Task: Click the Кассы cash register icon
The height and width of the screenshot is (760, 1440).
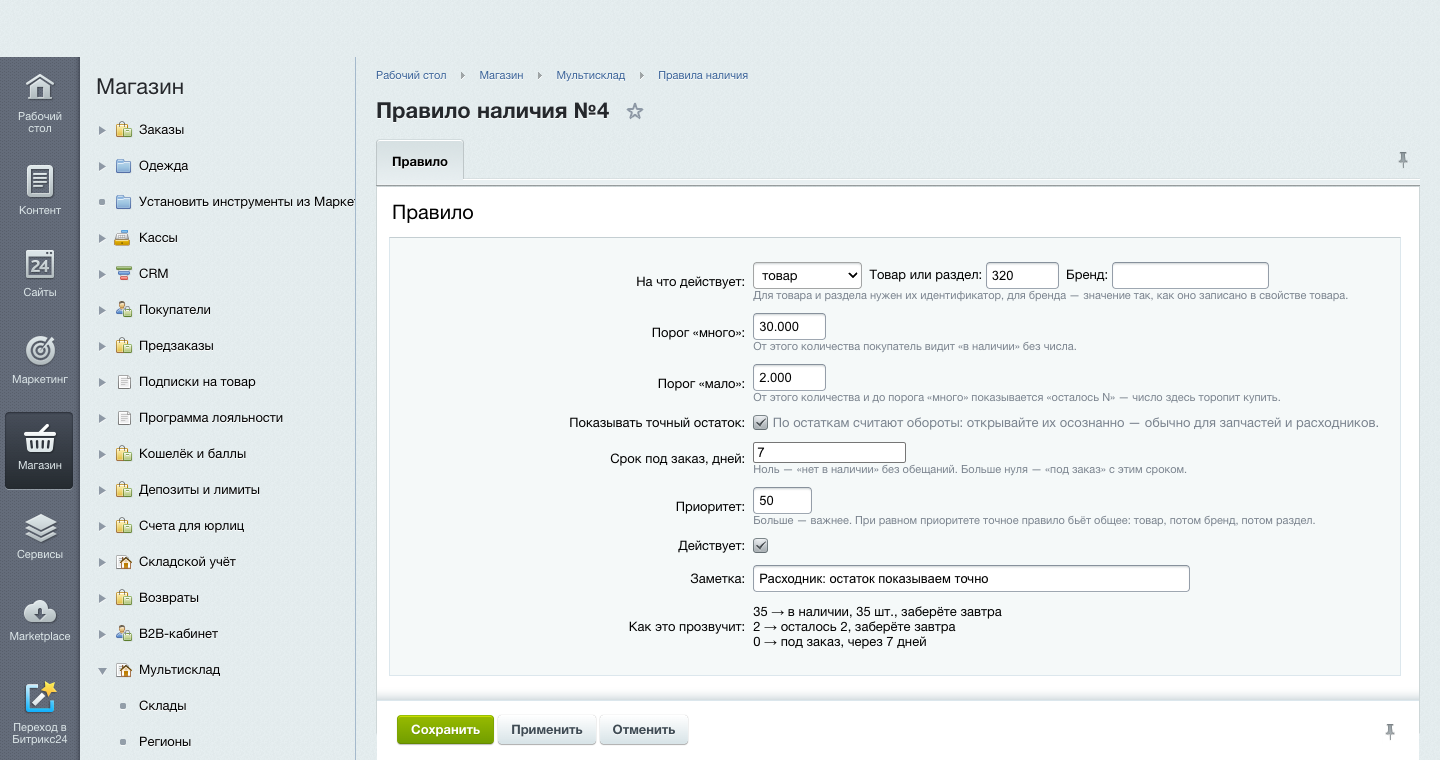Action: click(123, 238)
